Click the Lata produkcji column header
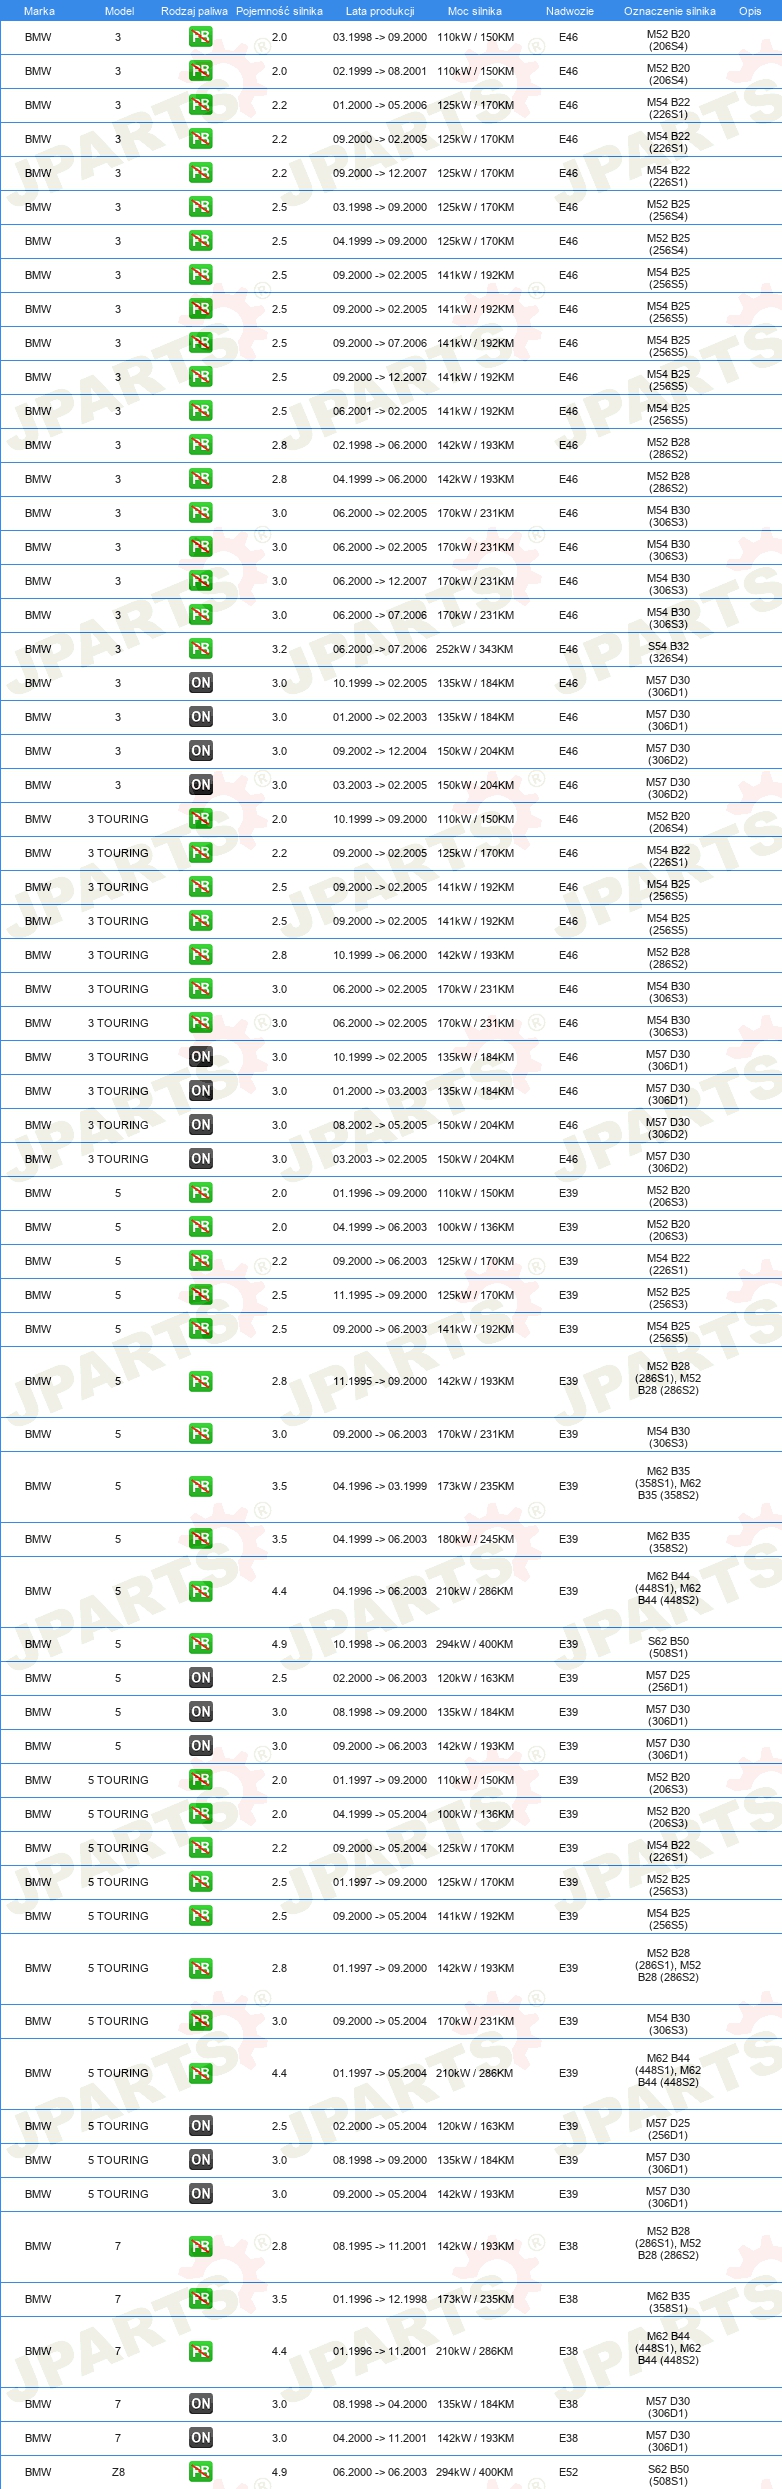The image size is (782, 2489). coord(380,11)
